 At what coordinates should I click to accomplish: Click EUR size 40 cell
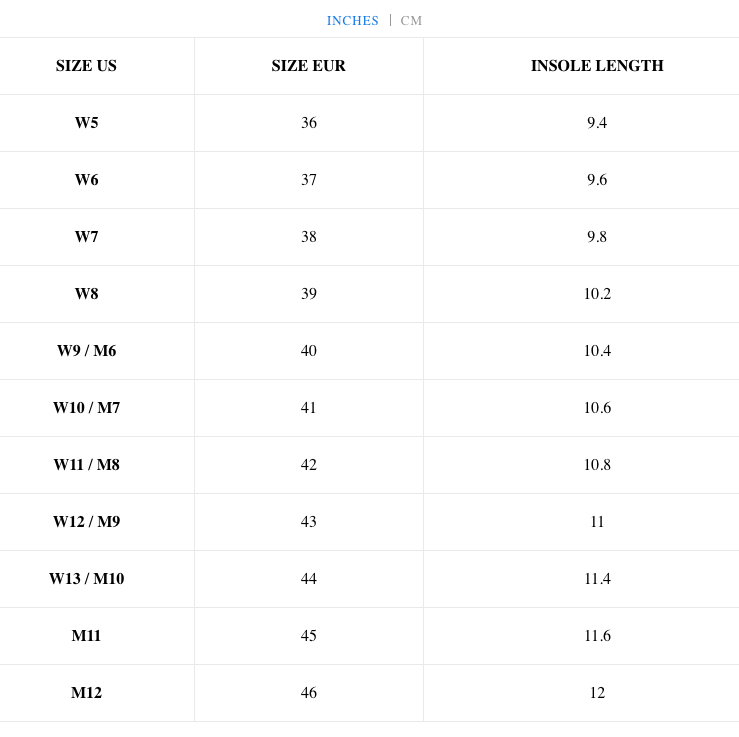pyautogui.click(x=308, y=351)
